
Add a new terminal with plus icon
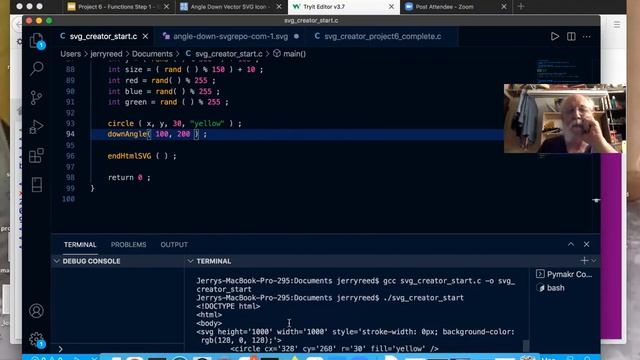[x=584, y=260]
